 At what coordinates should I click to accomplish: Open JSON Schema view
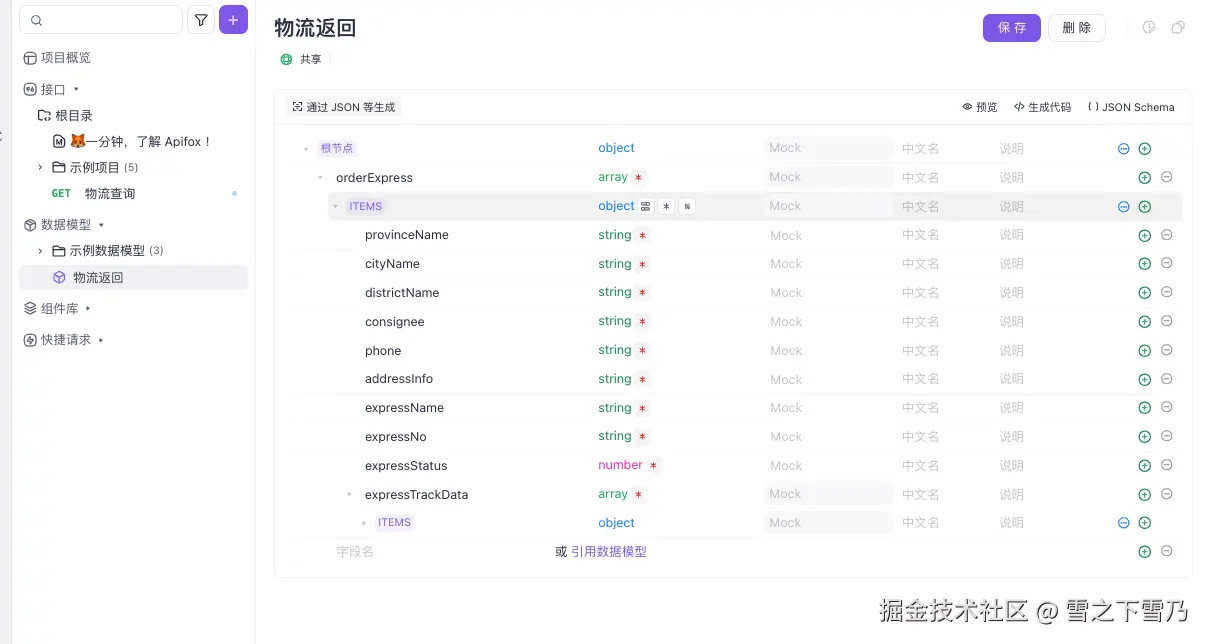tap(1131, 107)
